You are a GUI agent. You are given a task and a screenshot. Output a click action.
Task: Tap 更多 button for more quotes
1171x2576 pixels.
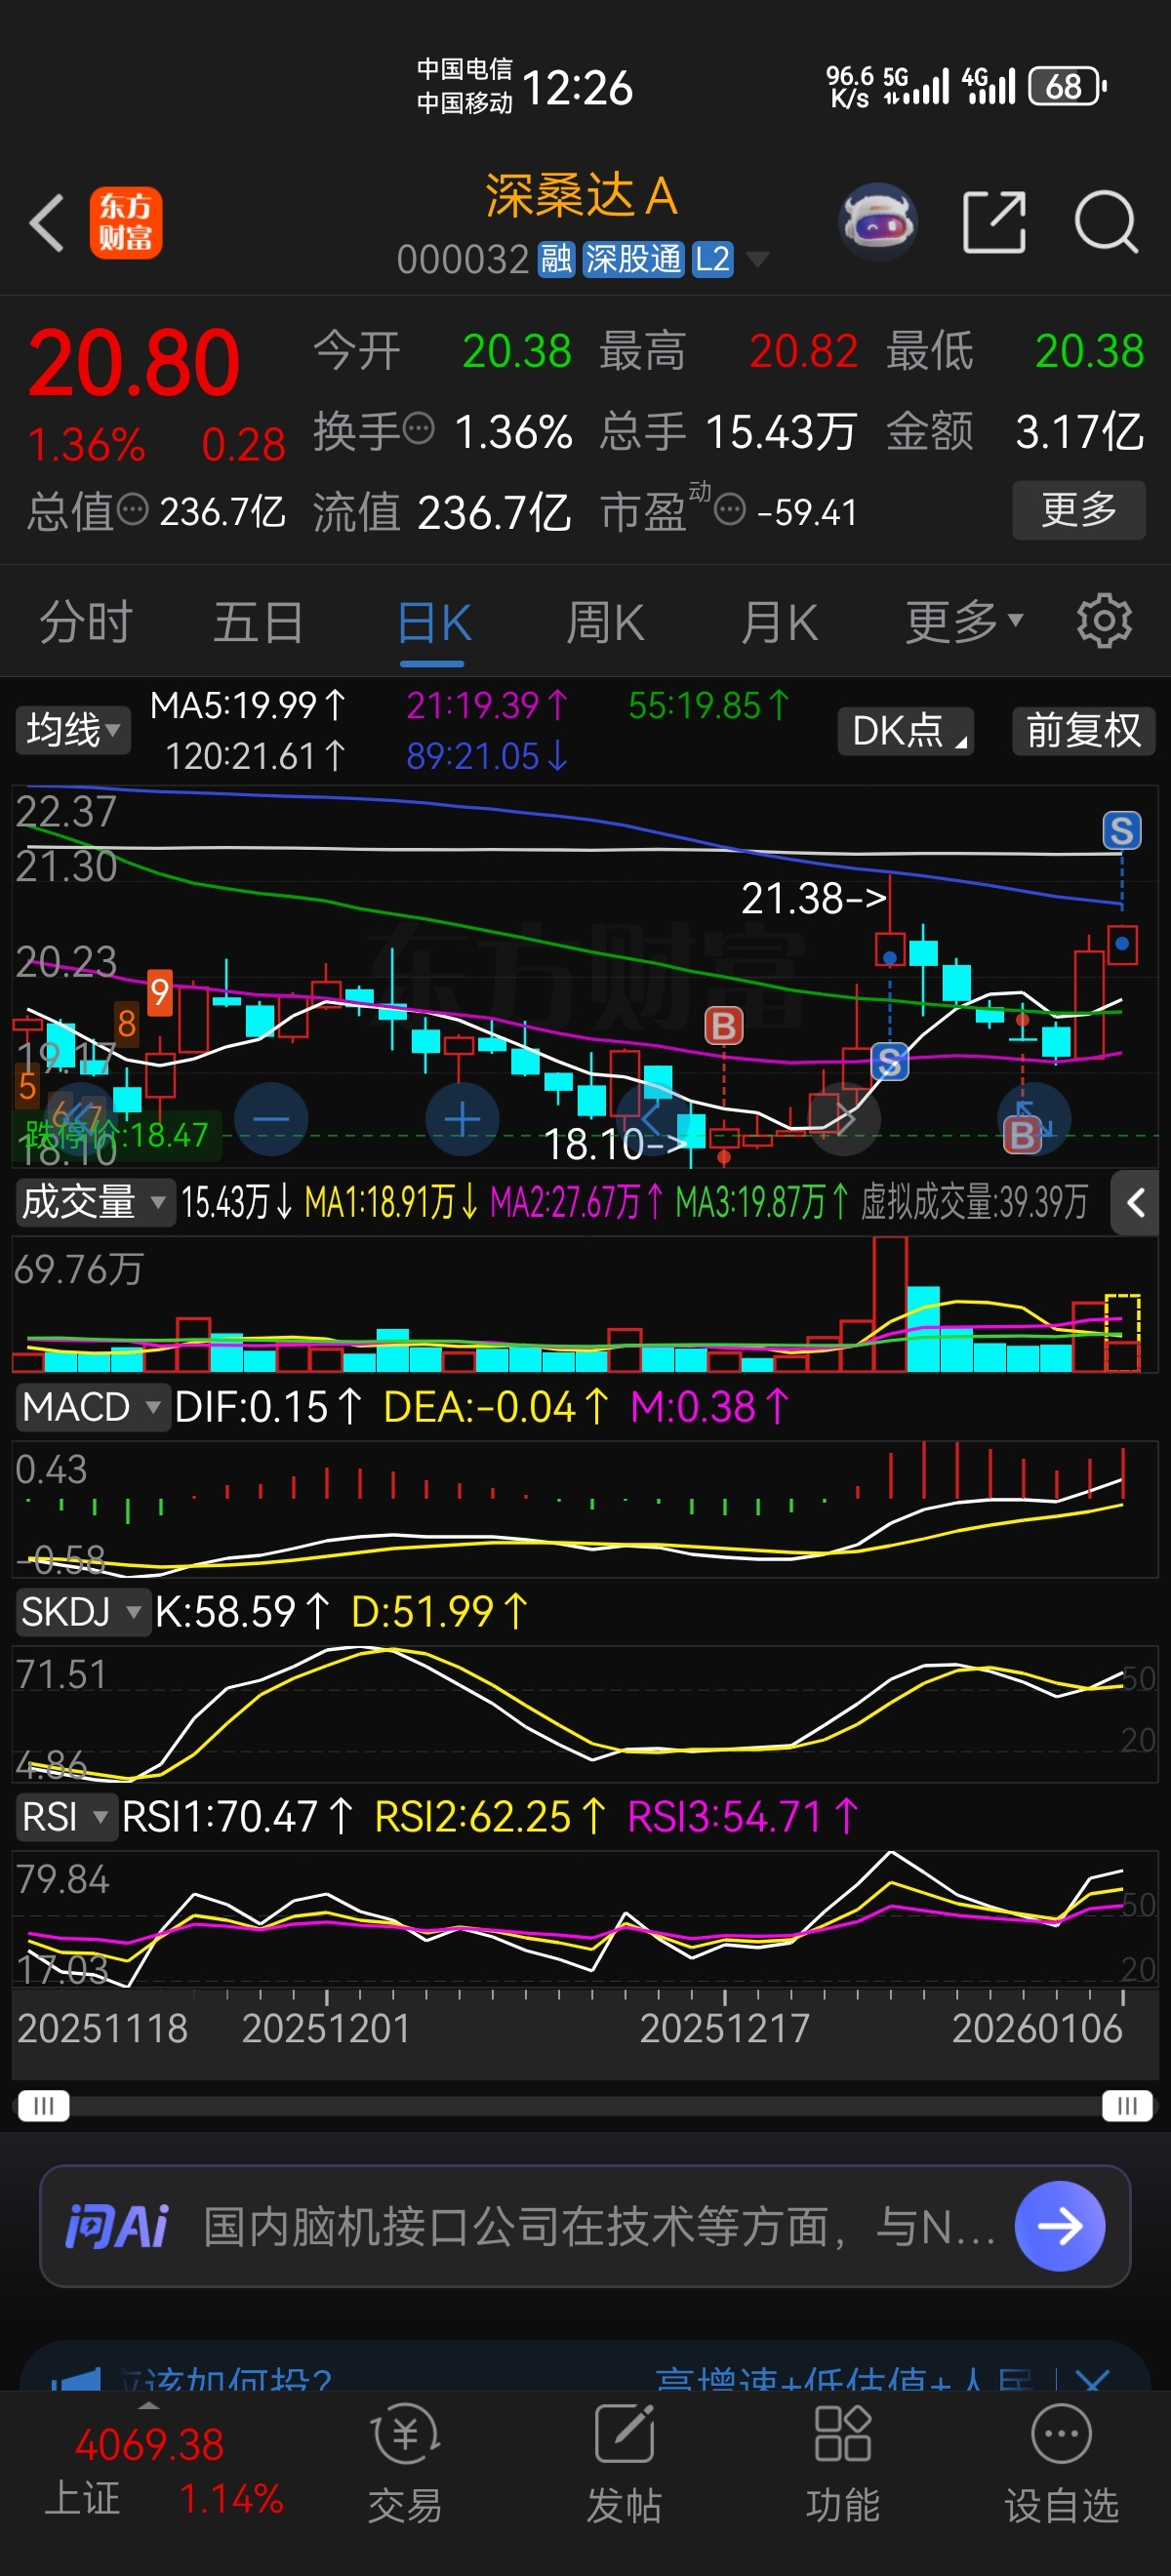(x=1079, y=510)
